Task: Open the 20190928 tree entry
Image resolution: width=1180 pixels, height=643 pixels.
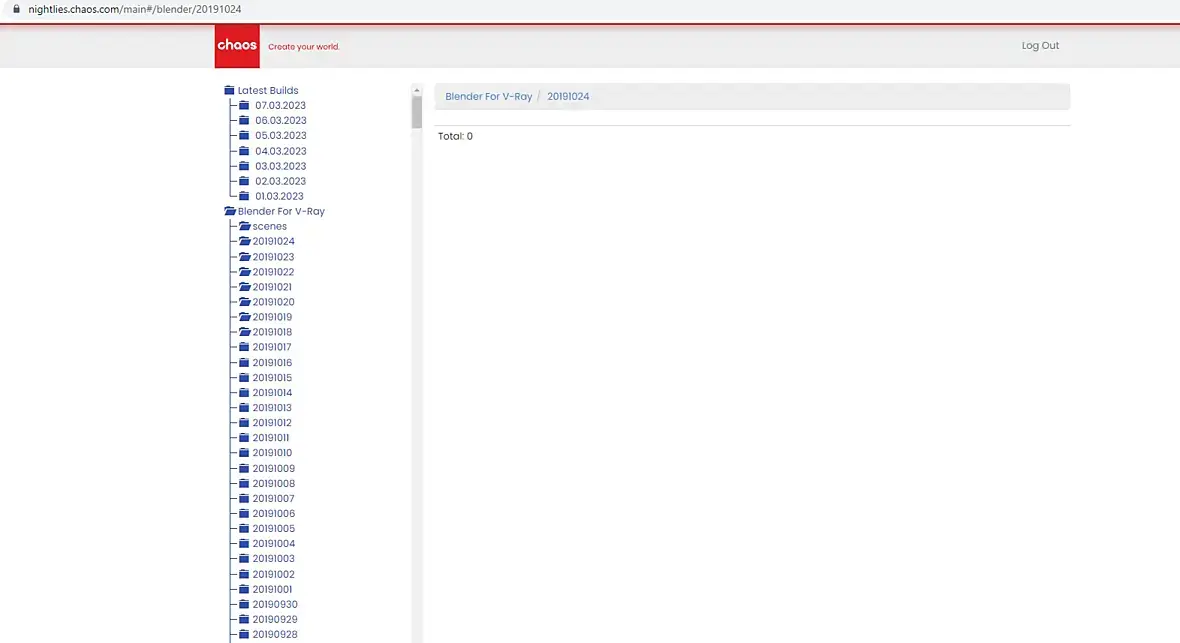Action: (x=275, y=635)
